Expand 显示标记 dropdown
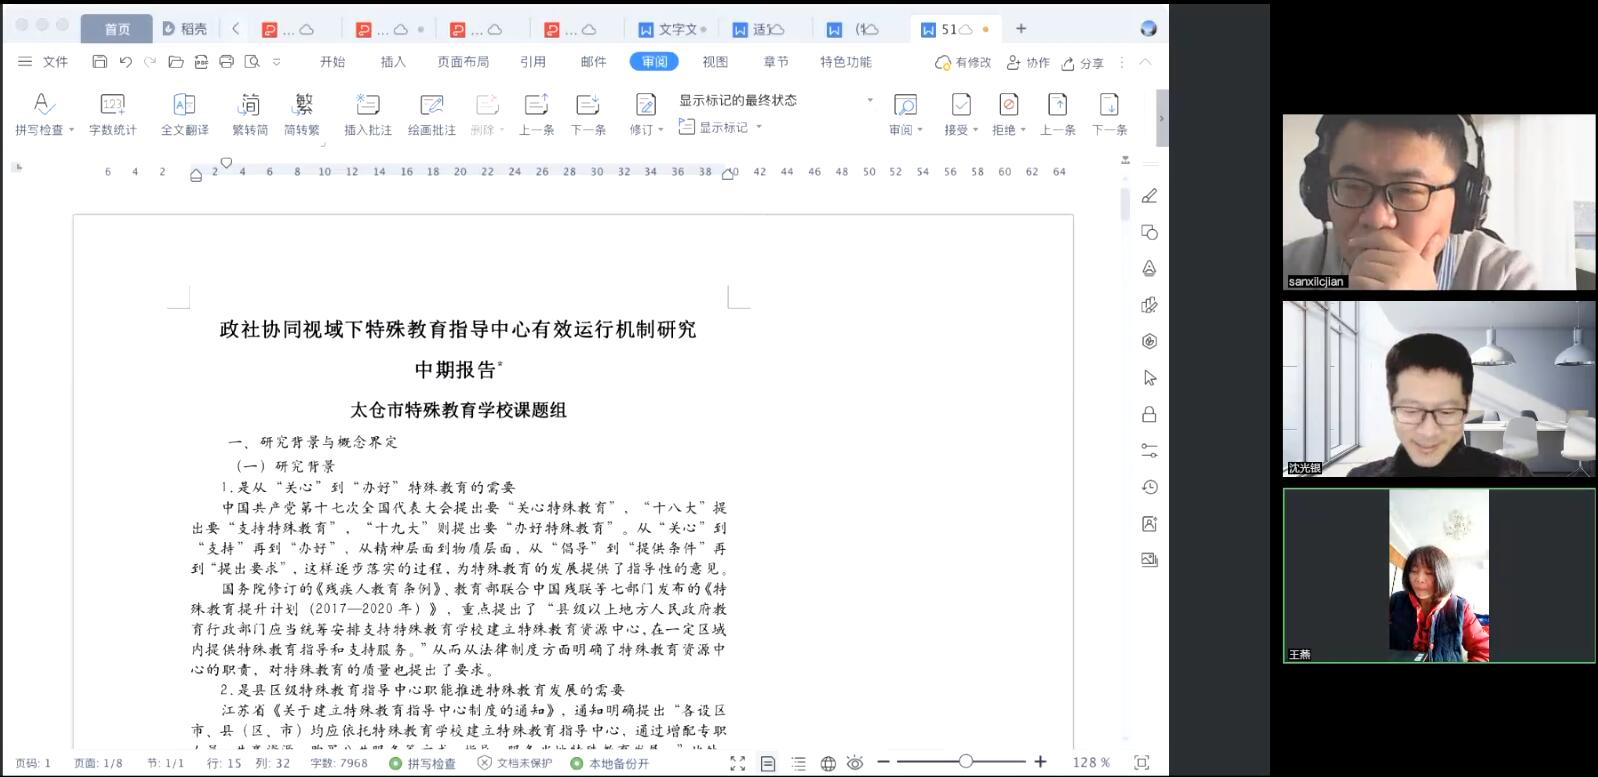Image resolution: width=1598 pixels, height=777 pixels. [759, 127]
